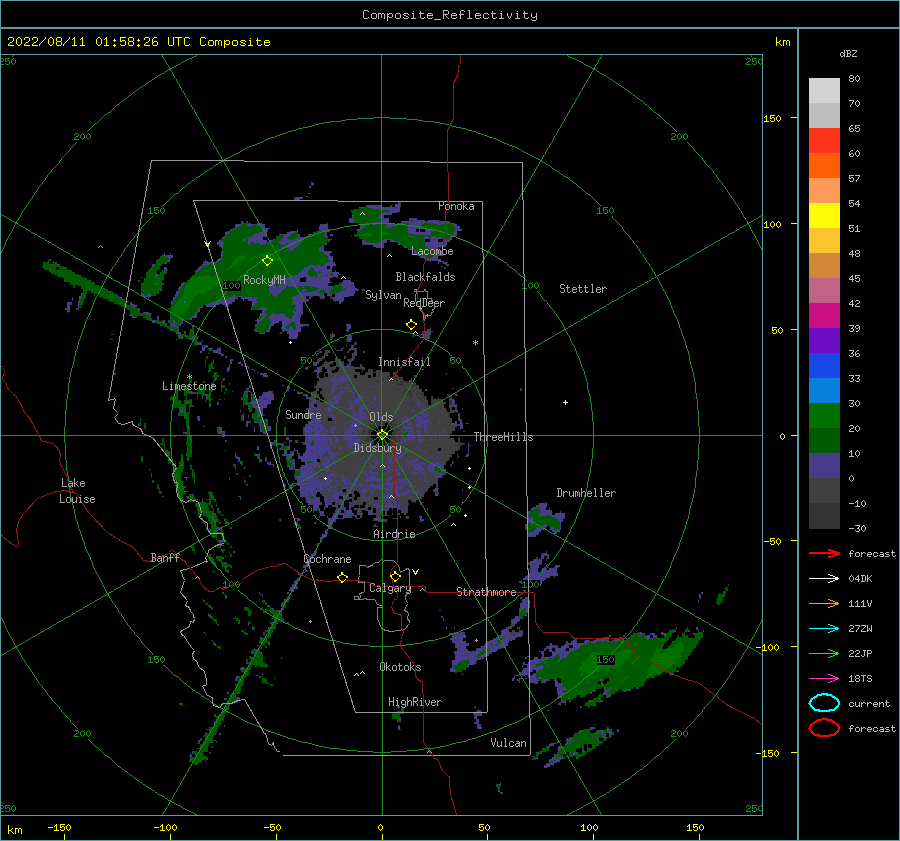Click the Drumheller town label

pos(586,493)
